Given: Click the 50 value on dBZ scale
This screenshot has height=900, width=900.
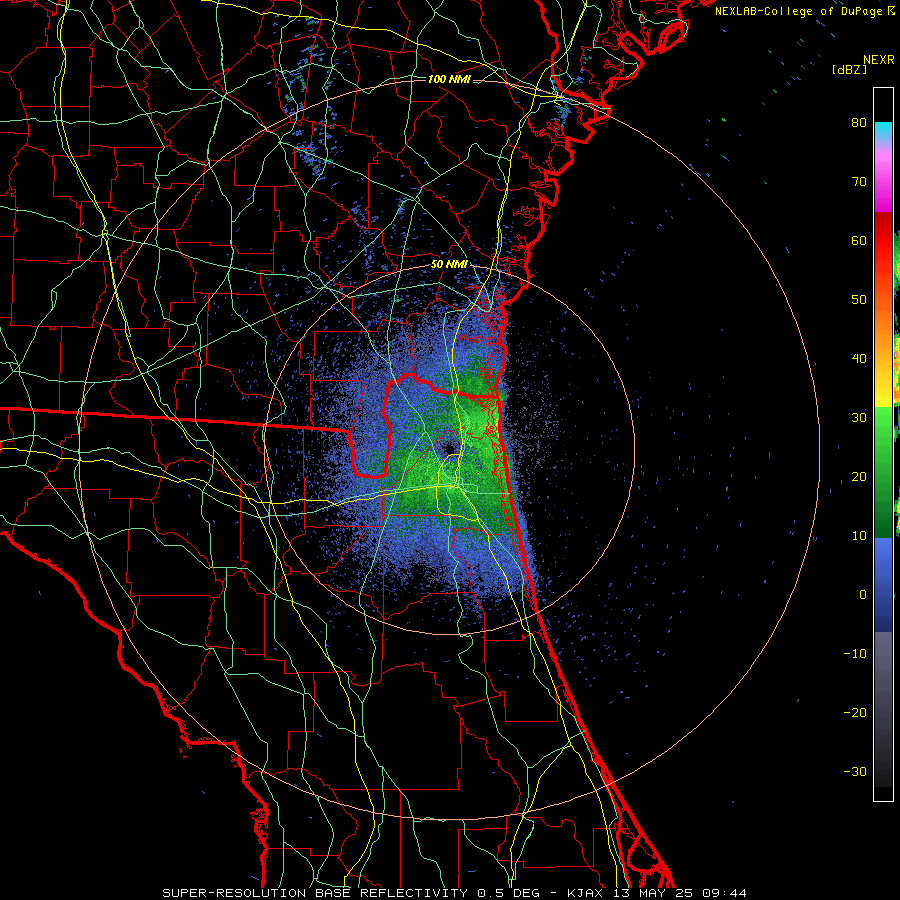Looking at the screenshot, I should click(x=859, y=300).
